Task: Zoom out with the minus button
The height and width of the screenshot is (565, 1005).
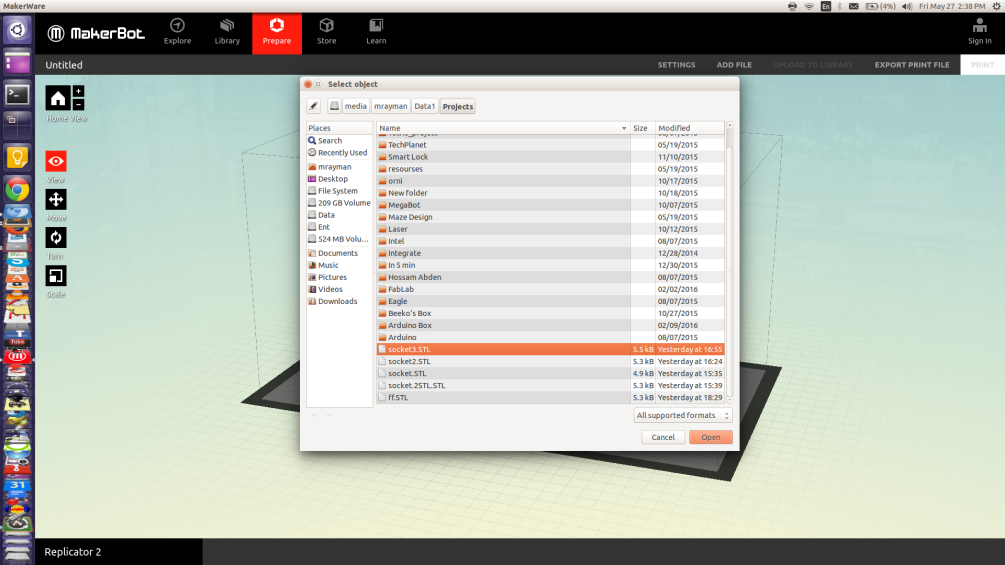Action: pos(78,104)
